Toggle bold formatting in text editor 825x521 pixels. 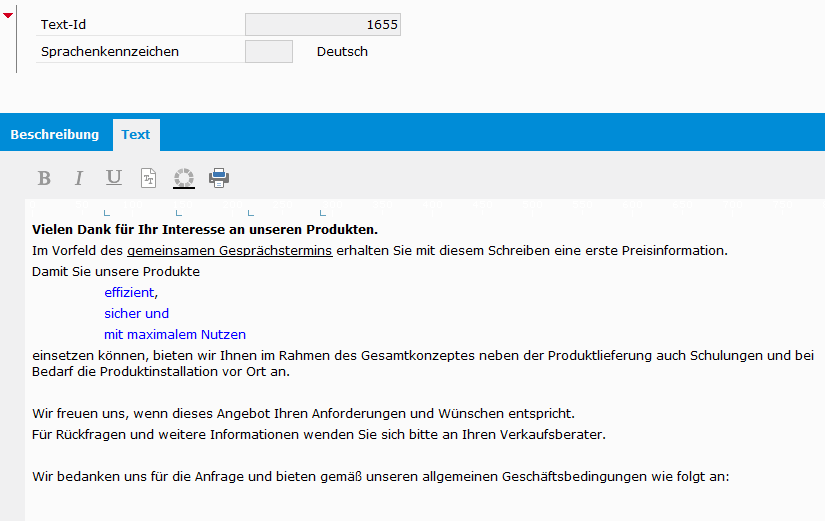click(44, 178)
